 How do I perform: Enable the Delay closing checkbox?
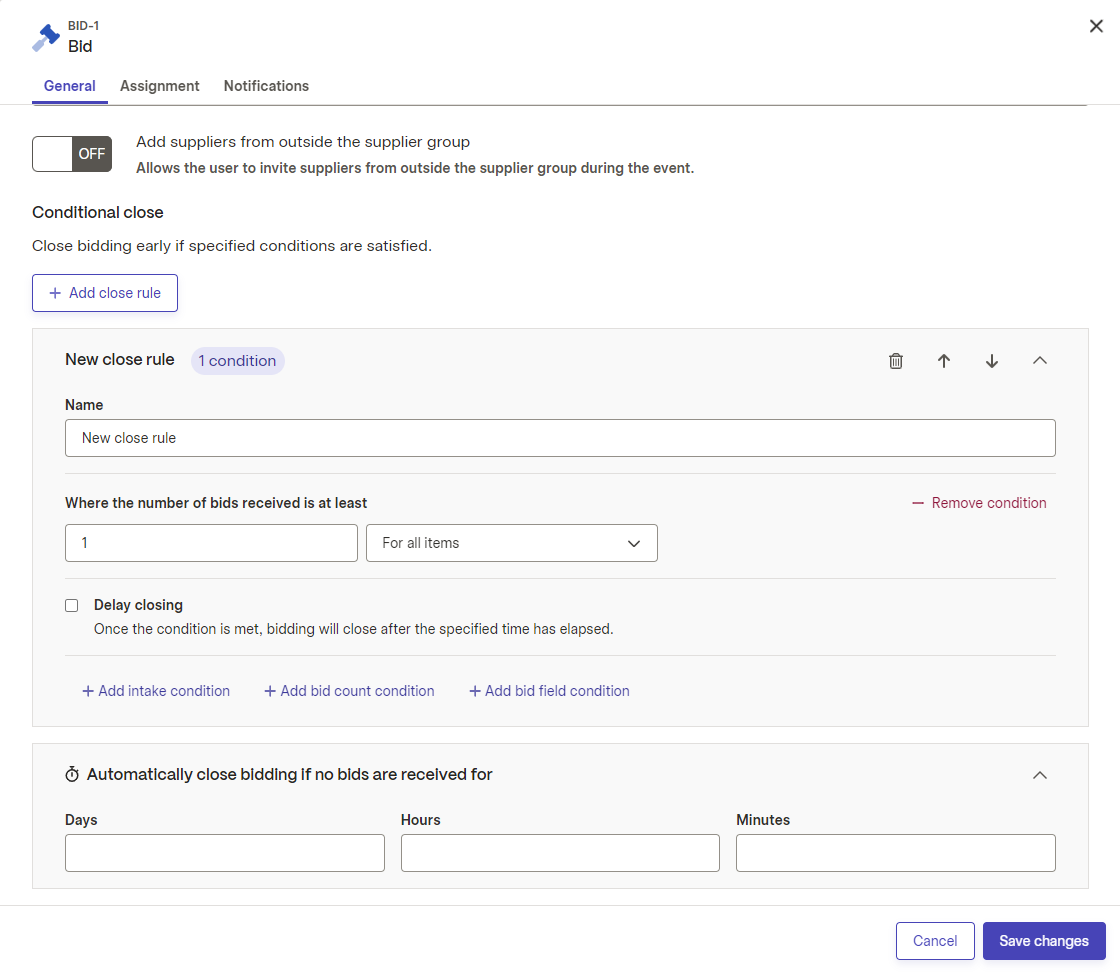tap(71, 606)
